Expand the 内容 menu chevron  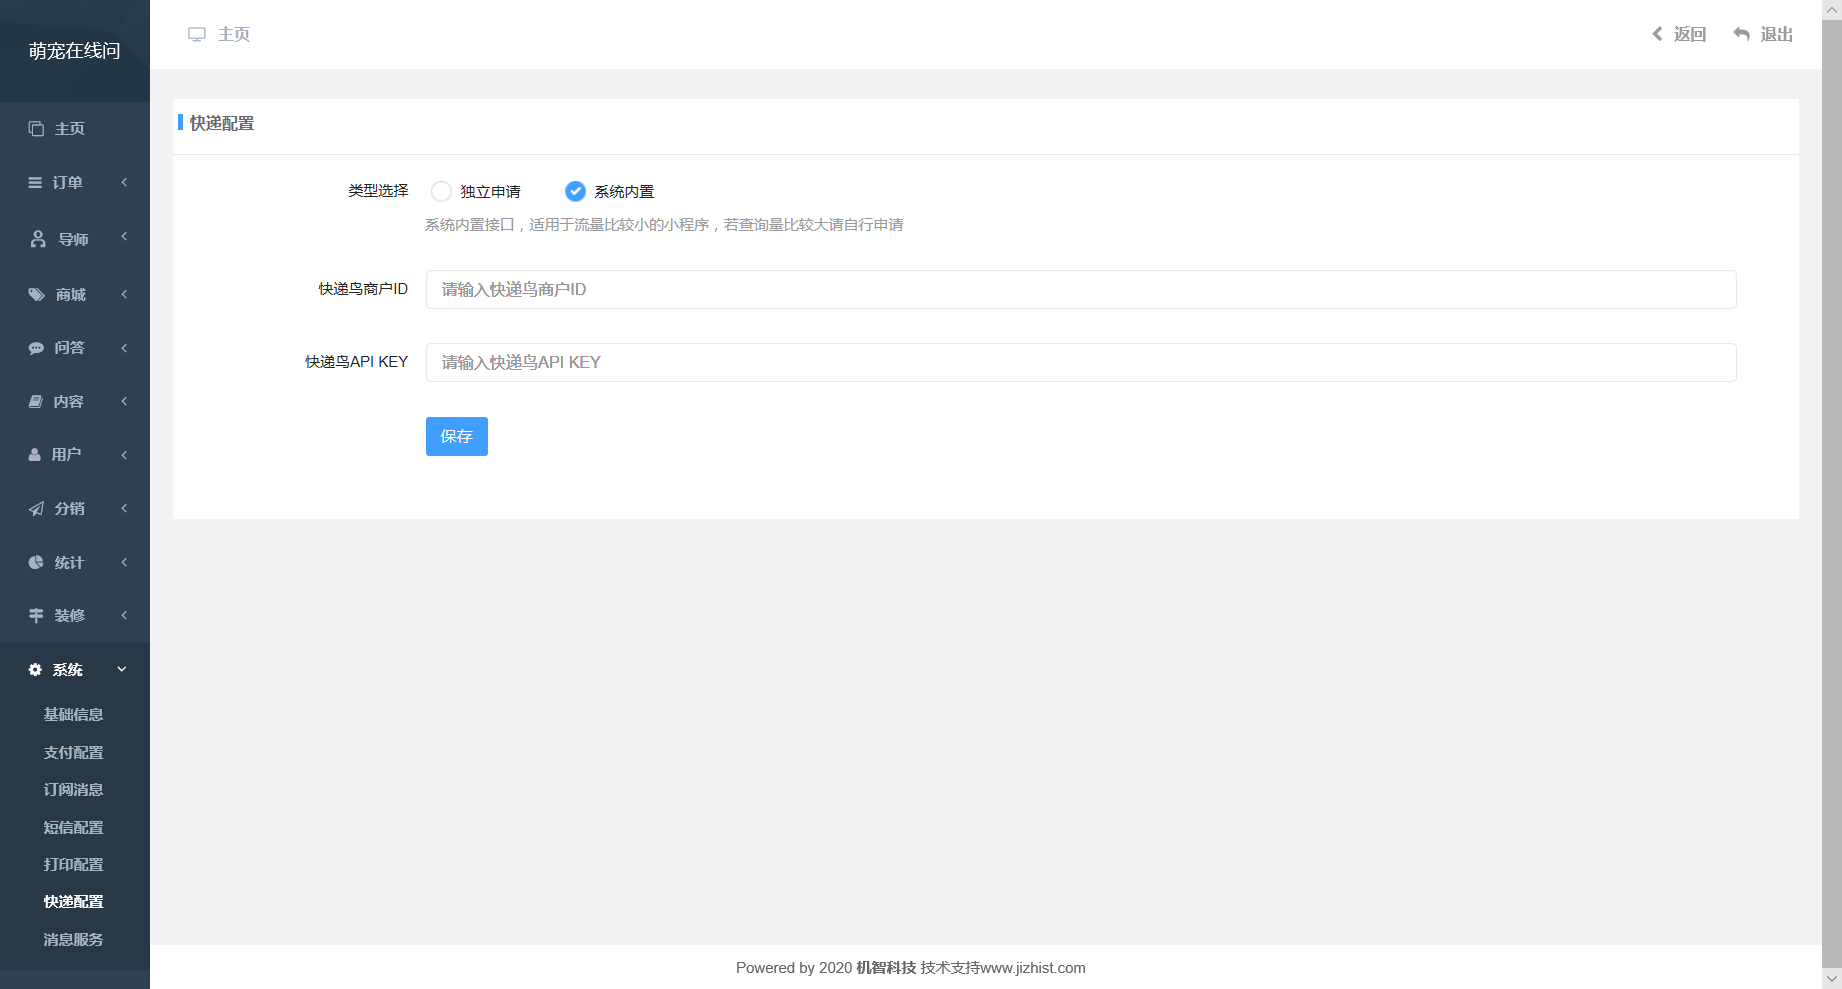pyautogui.click(x=124, y=401)
